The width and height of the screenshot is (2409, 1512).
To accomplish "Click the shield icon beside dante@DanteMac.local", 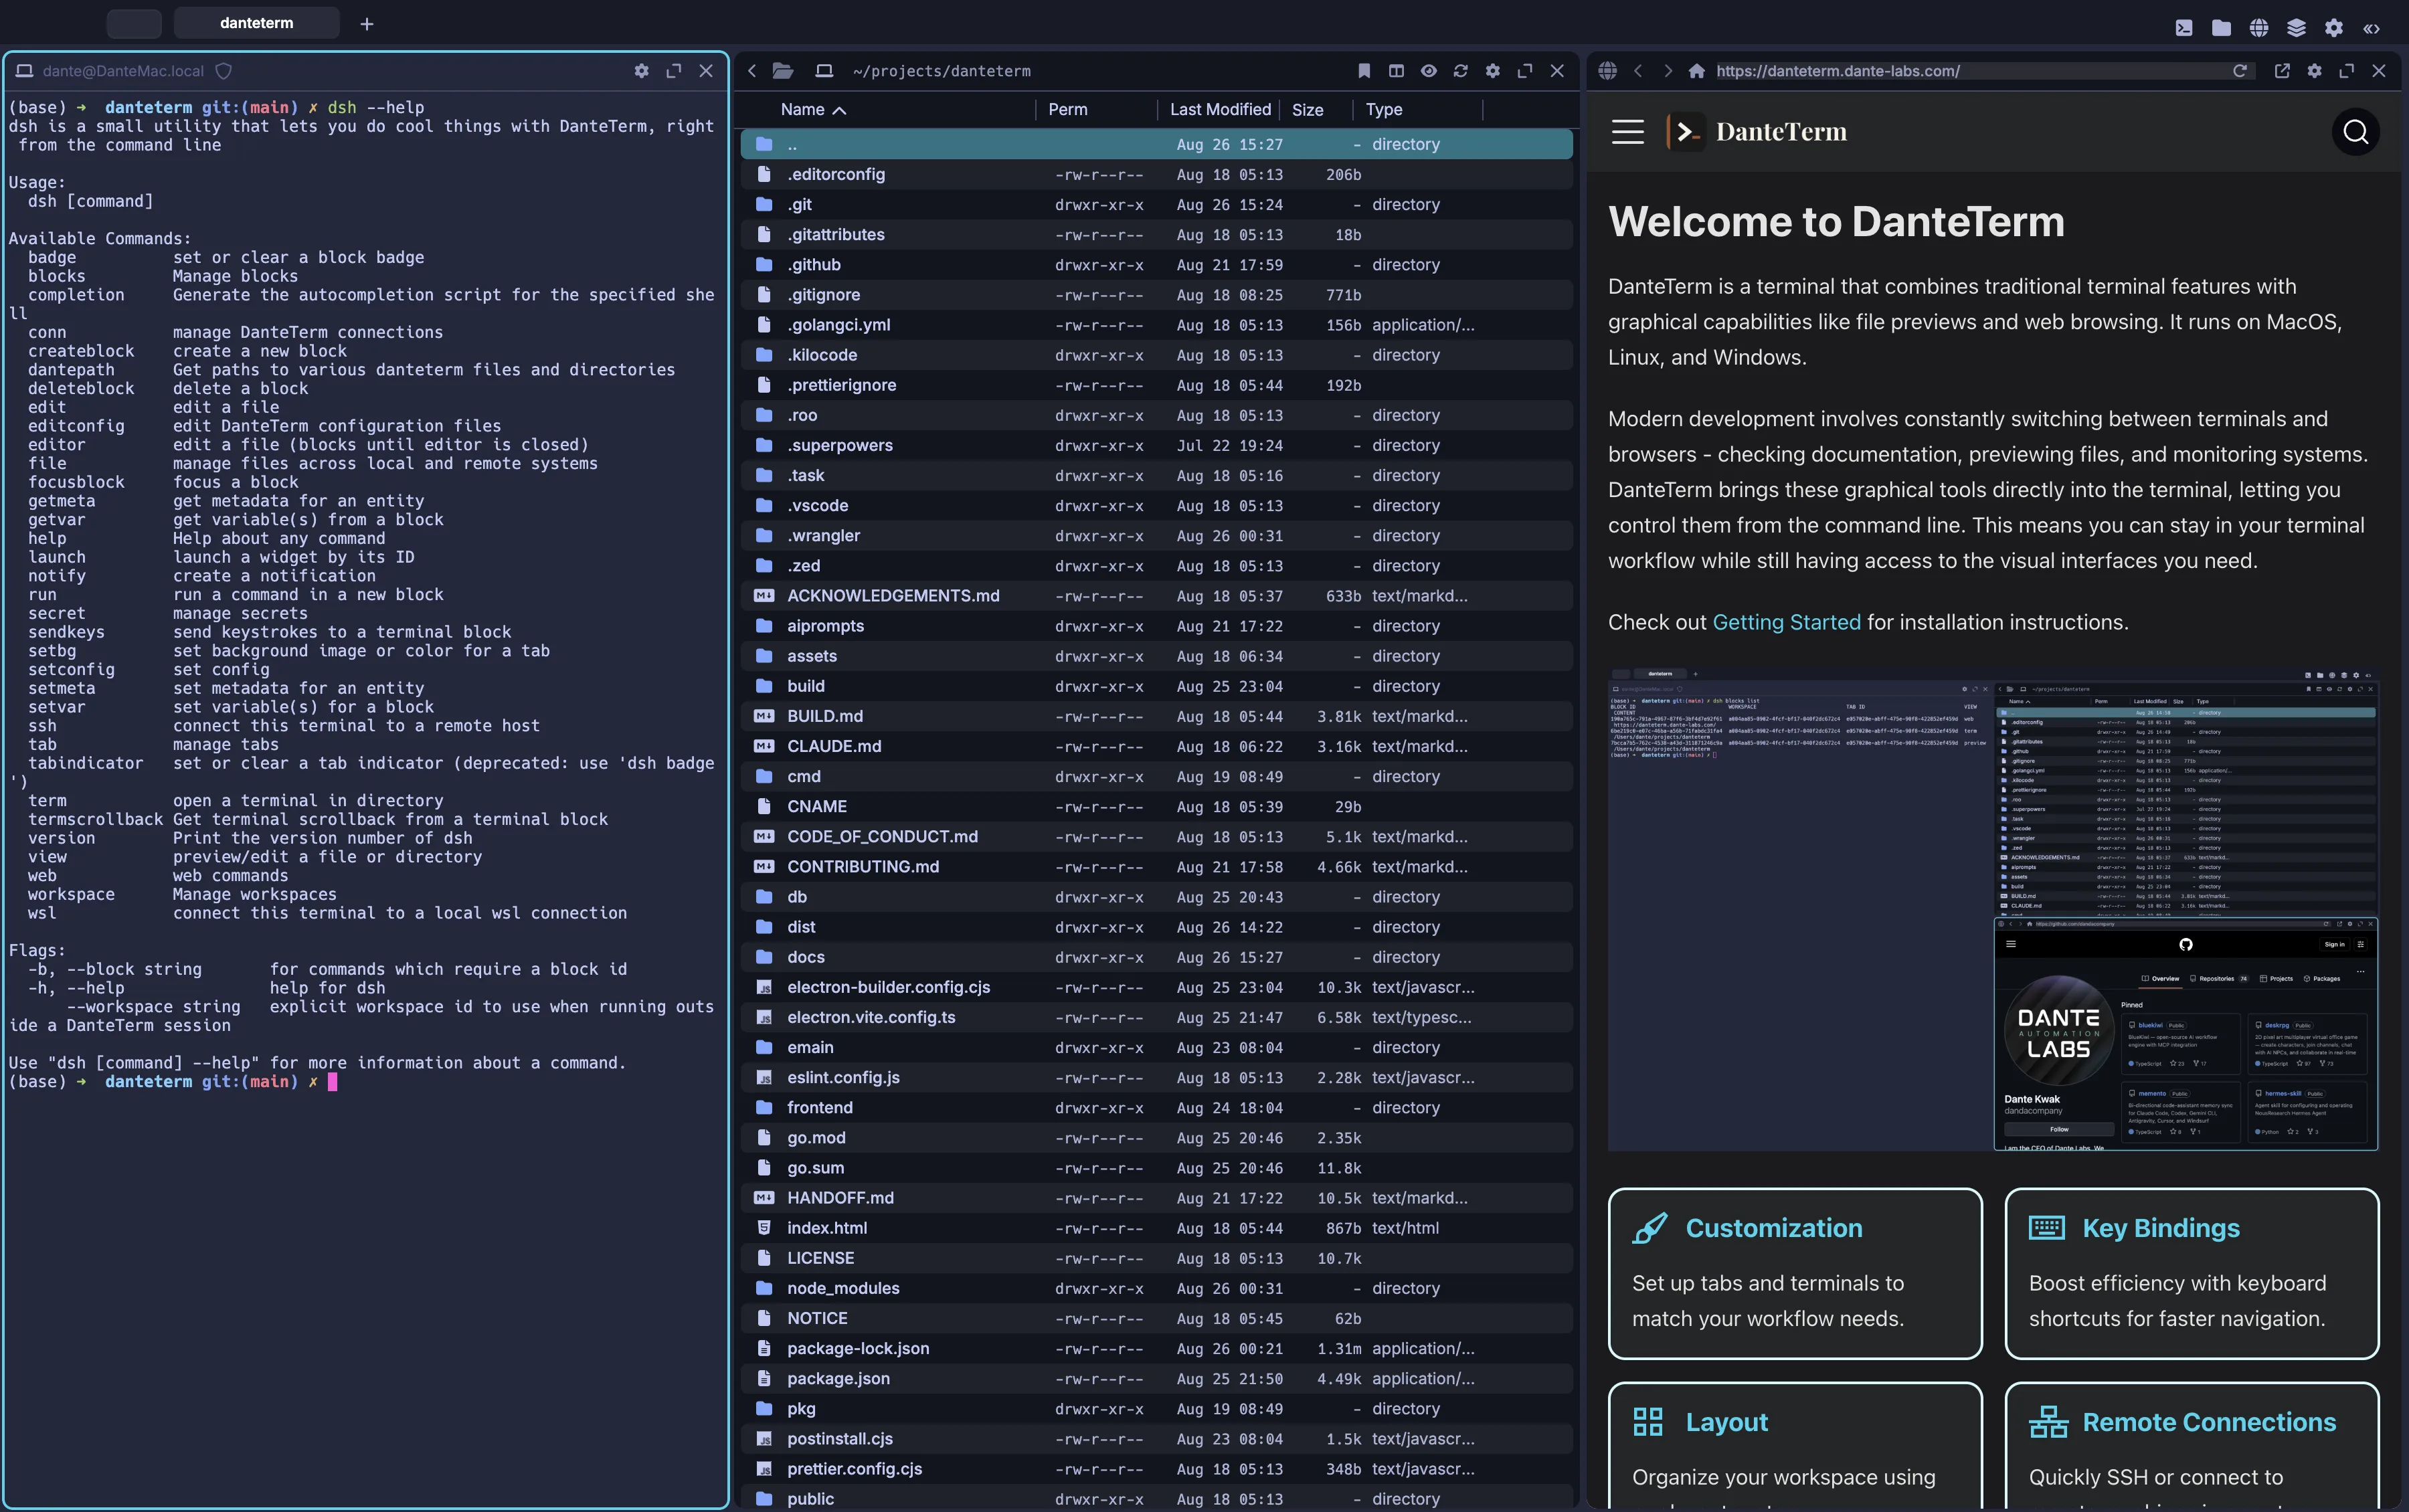I will coord(224,71).
